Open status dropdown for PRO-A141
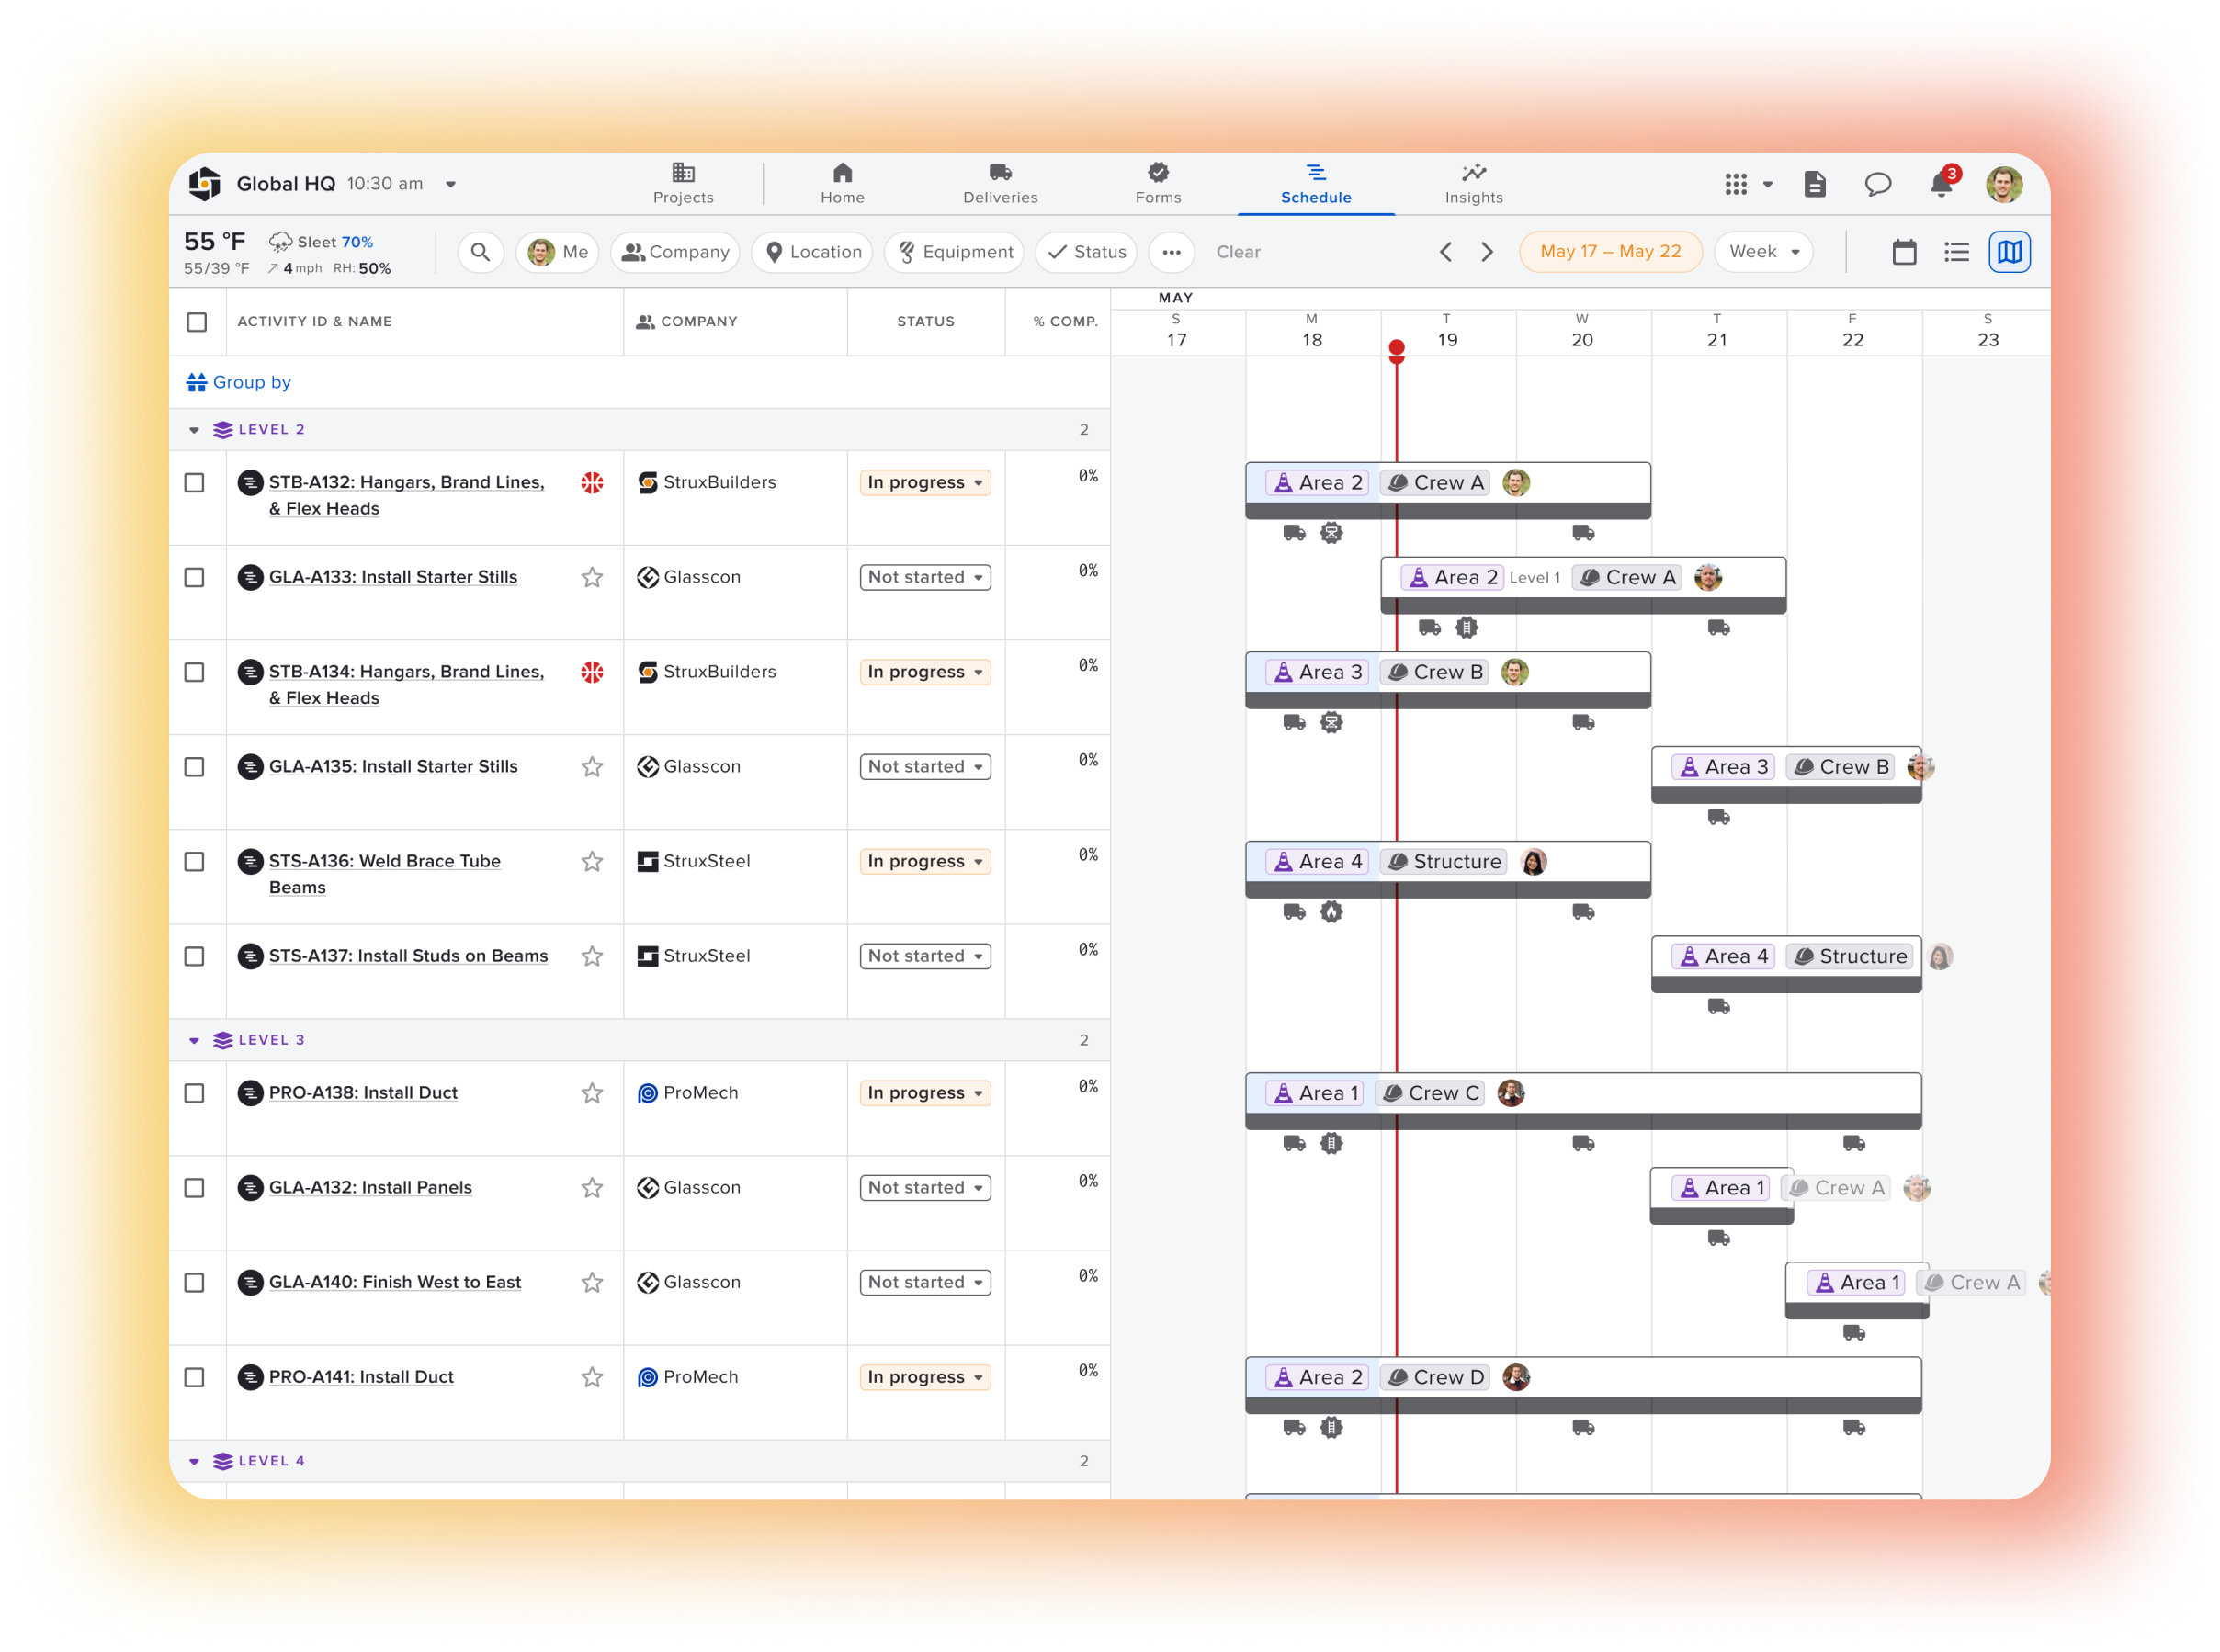This screenshot has width=2220, height=1652. coord(925,1377)
